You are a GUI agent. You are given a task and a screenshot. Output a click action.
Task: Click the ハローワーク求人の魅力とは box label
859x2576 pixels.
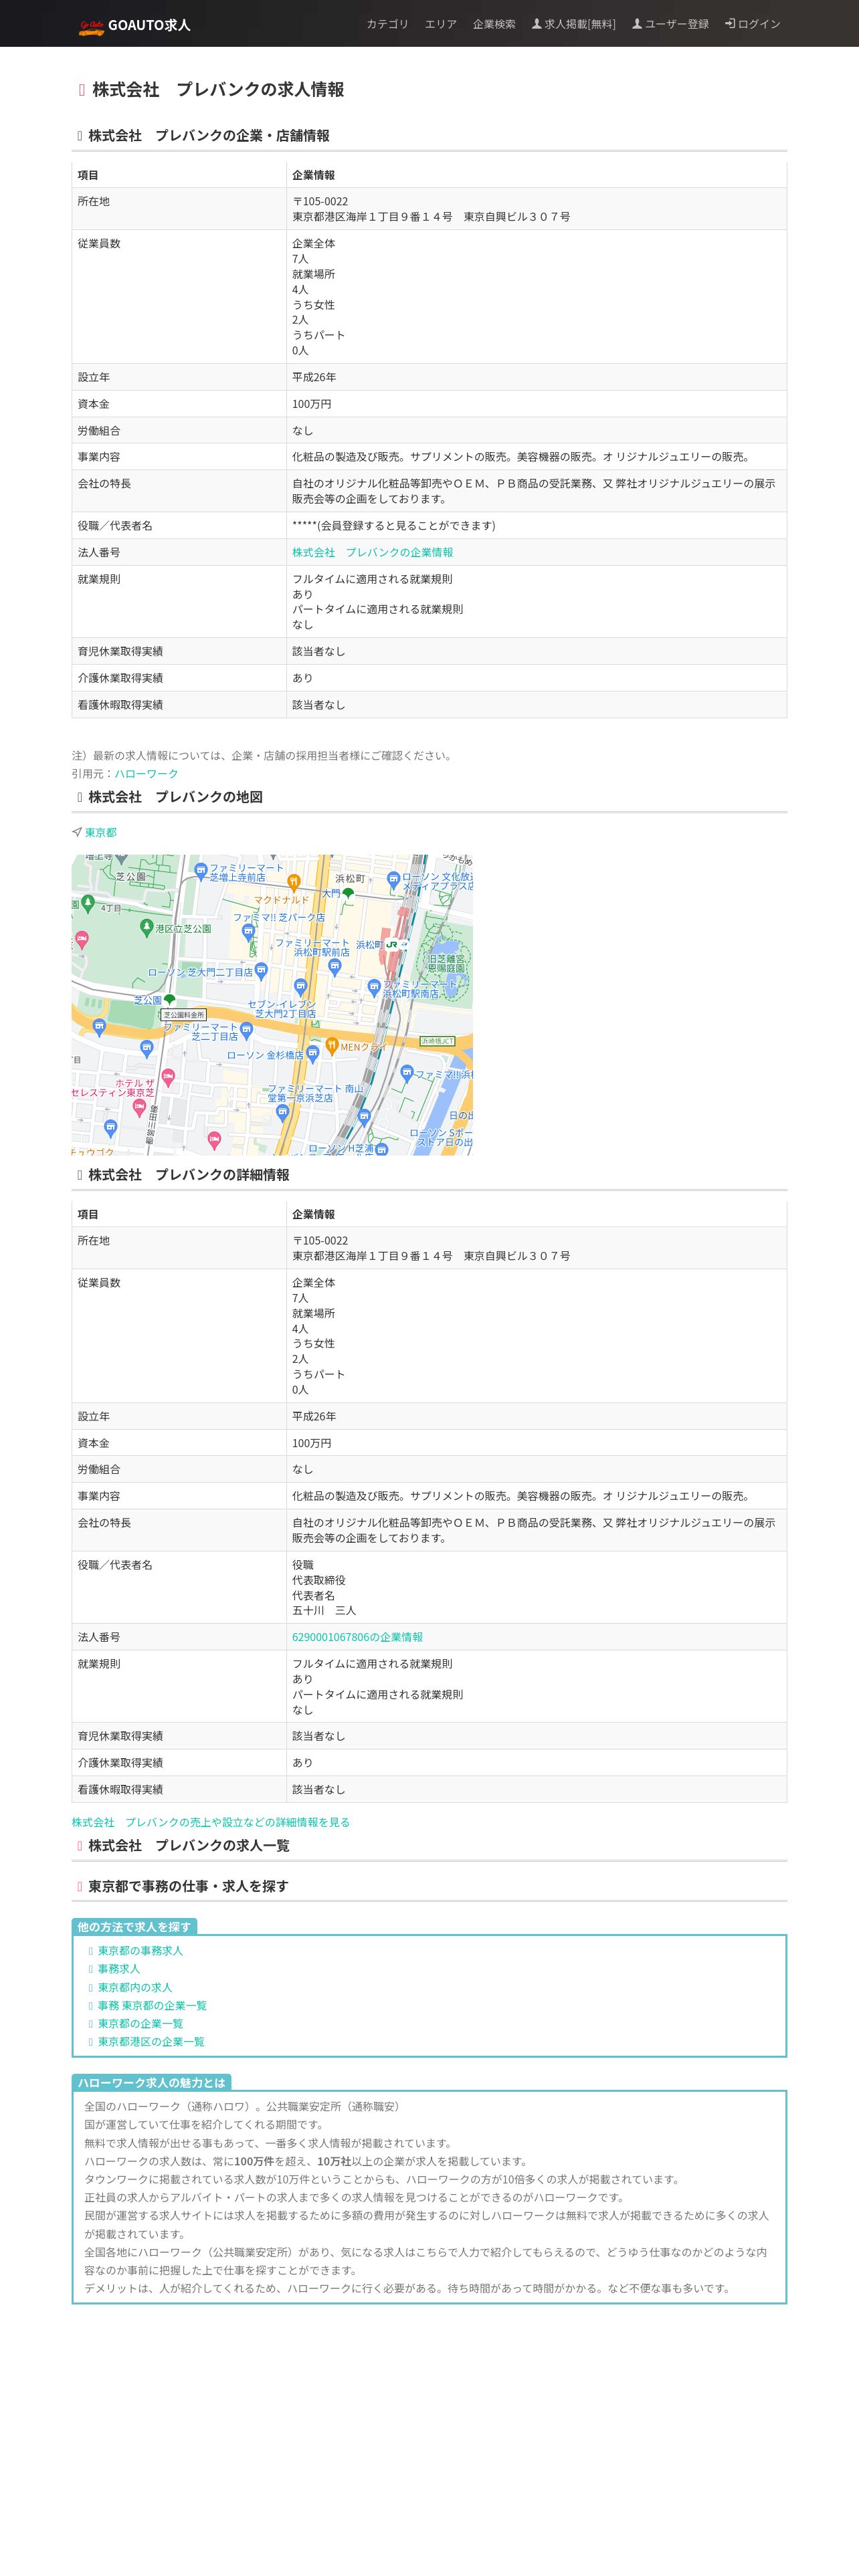(152, 2083)
